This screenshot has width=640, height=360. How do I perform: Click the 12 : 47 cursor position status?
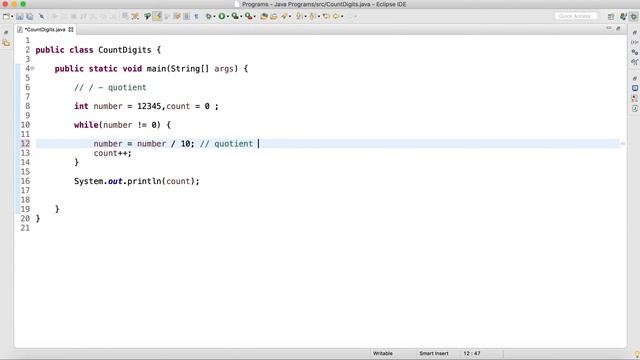[x=472, y=353]
